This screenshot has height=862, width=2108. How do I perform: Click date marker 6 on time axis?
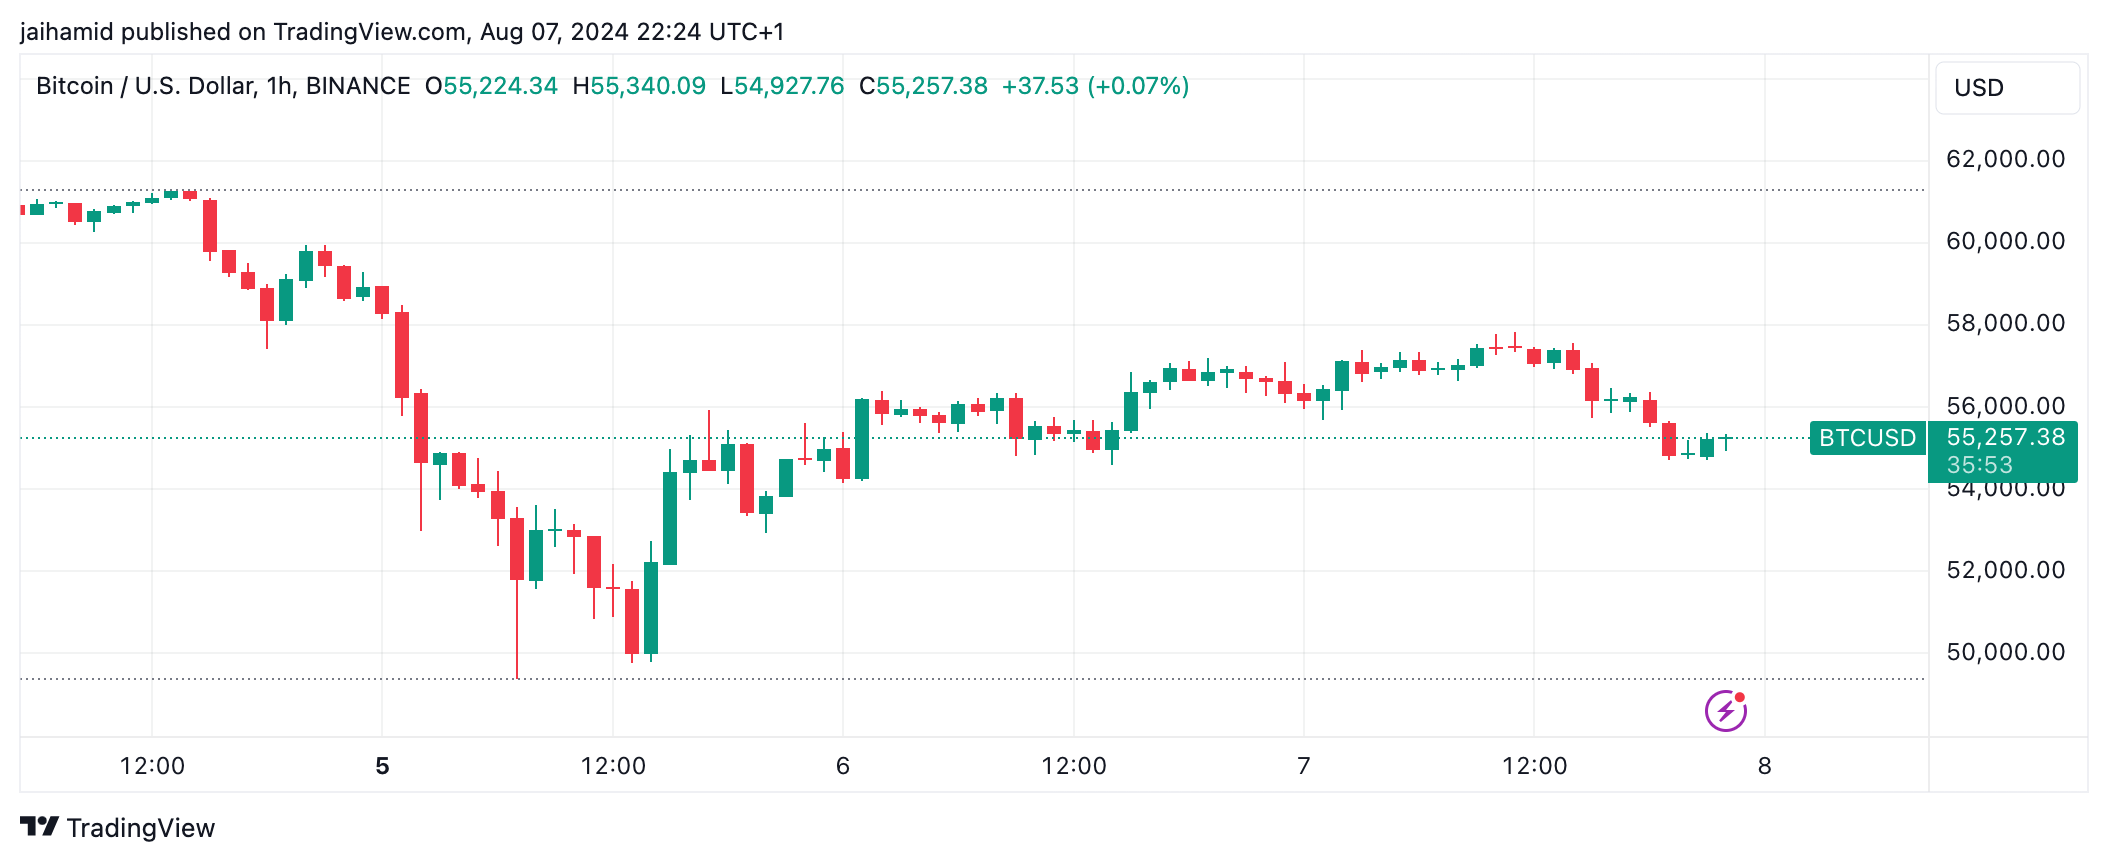tap(843, 766)
